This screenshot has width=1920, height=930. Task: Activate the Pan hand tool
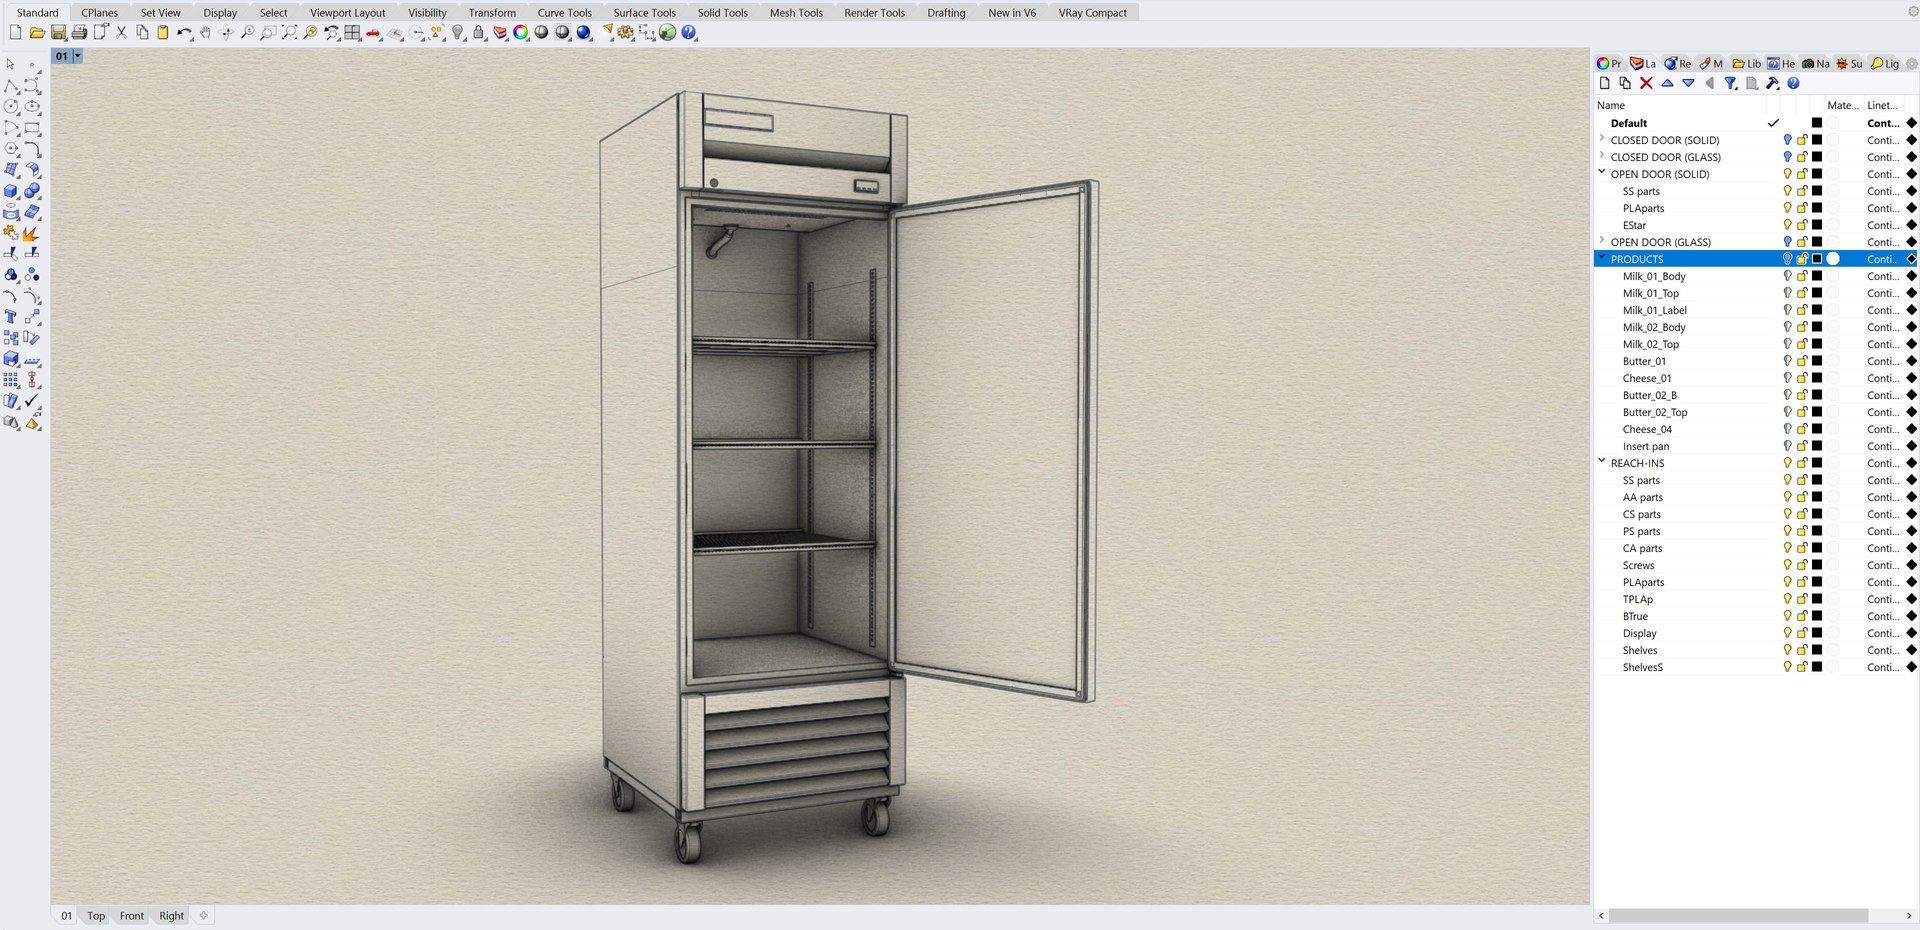[205, 33]
